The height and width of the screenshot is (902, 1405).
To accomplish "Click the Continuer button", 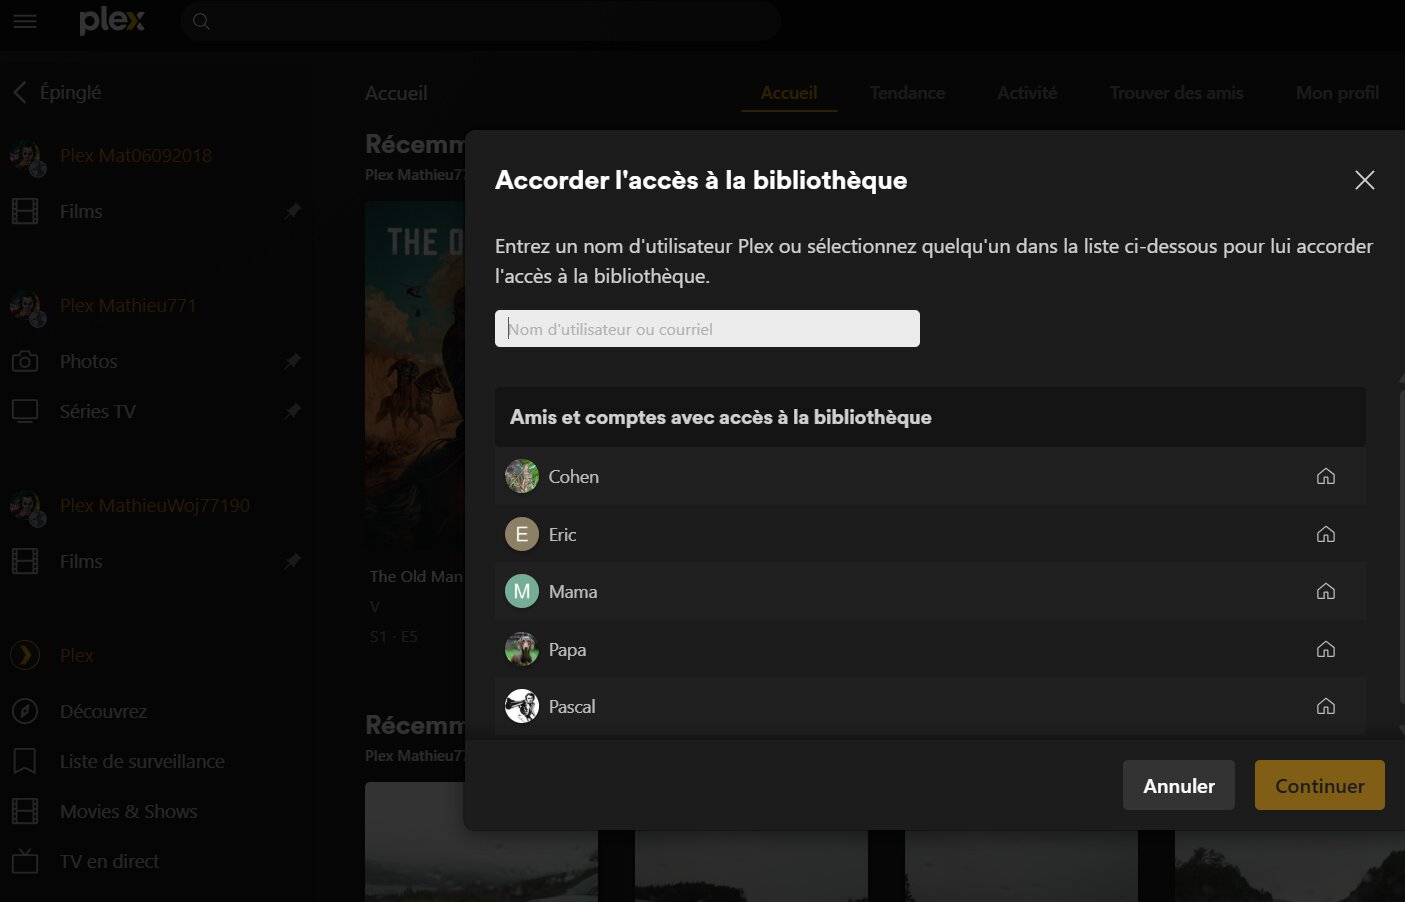I will pos(1320,785).
